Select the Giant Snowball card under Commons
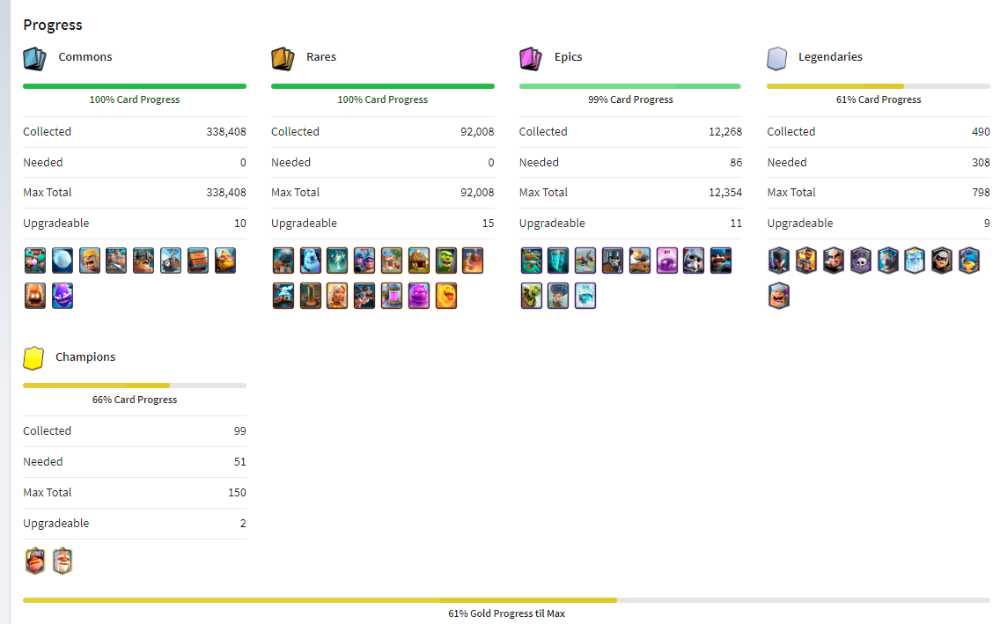The image size is (1000, 624). click(x=62, y=260)
